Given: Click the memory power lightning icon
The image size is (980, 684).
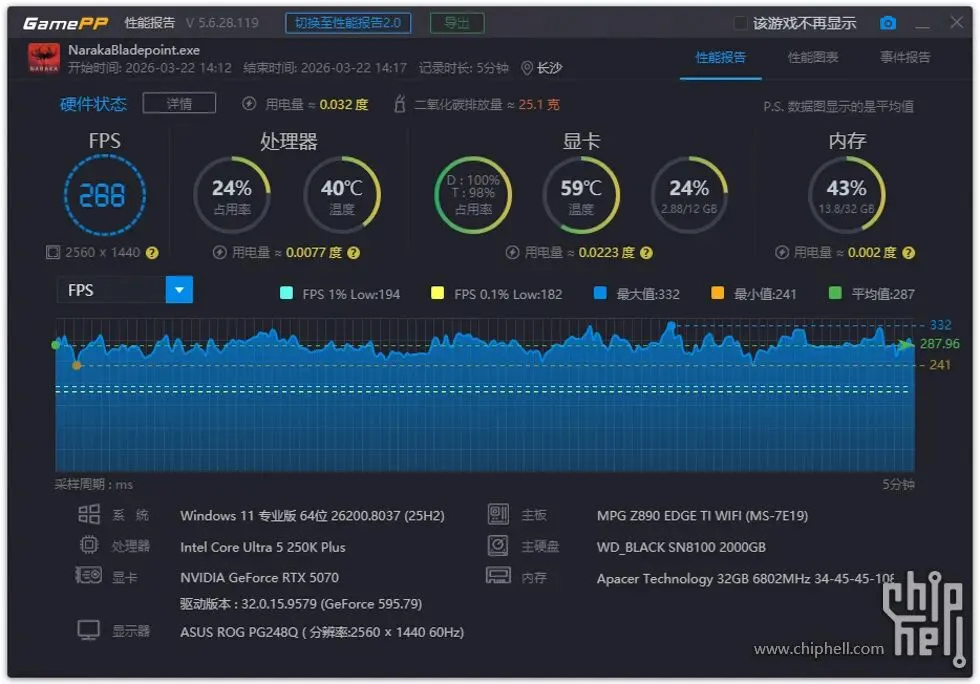Looking at the screenshot, I should (x=781, y=253).
